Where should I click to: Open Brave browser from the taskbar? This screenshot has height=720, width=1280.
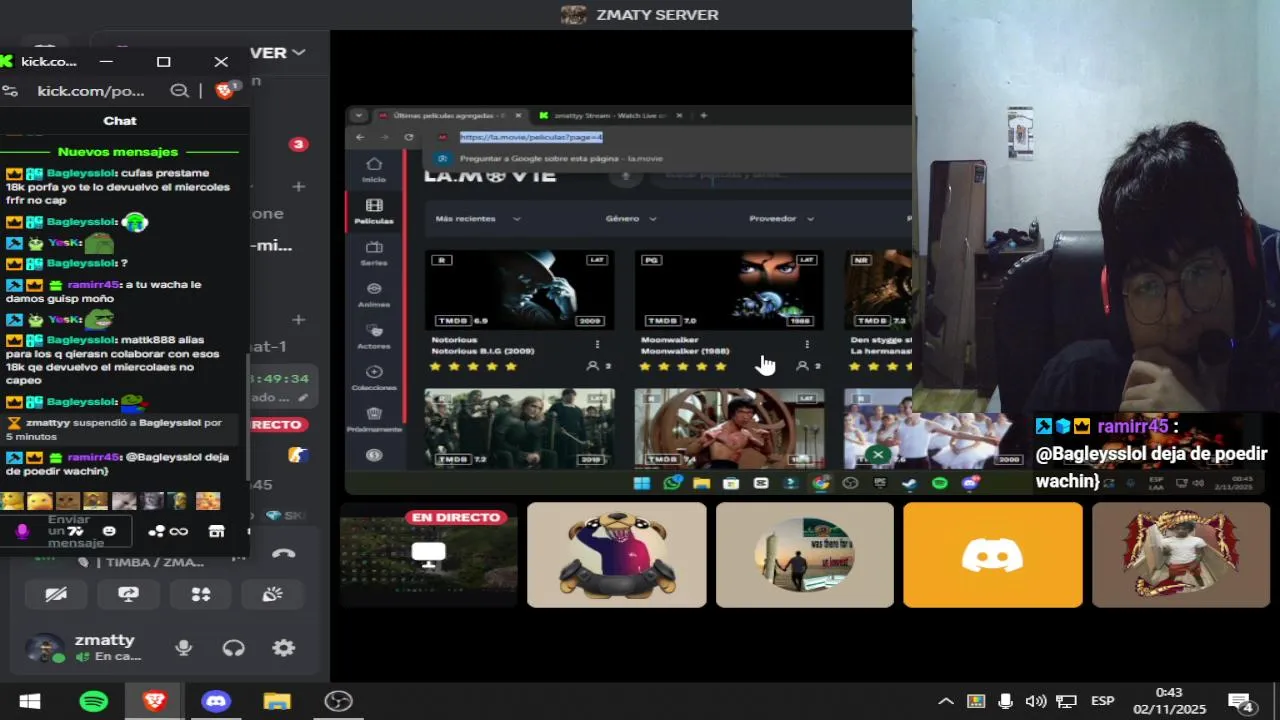[154, 701]
